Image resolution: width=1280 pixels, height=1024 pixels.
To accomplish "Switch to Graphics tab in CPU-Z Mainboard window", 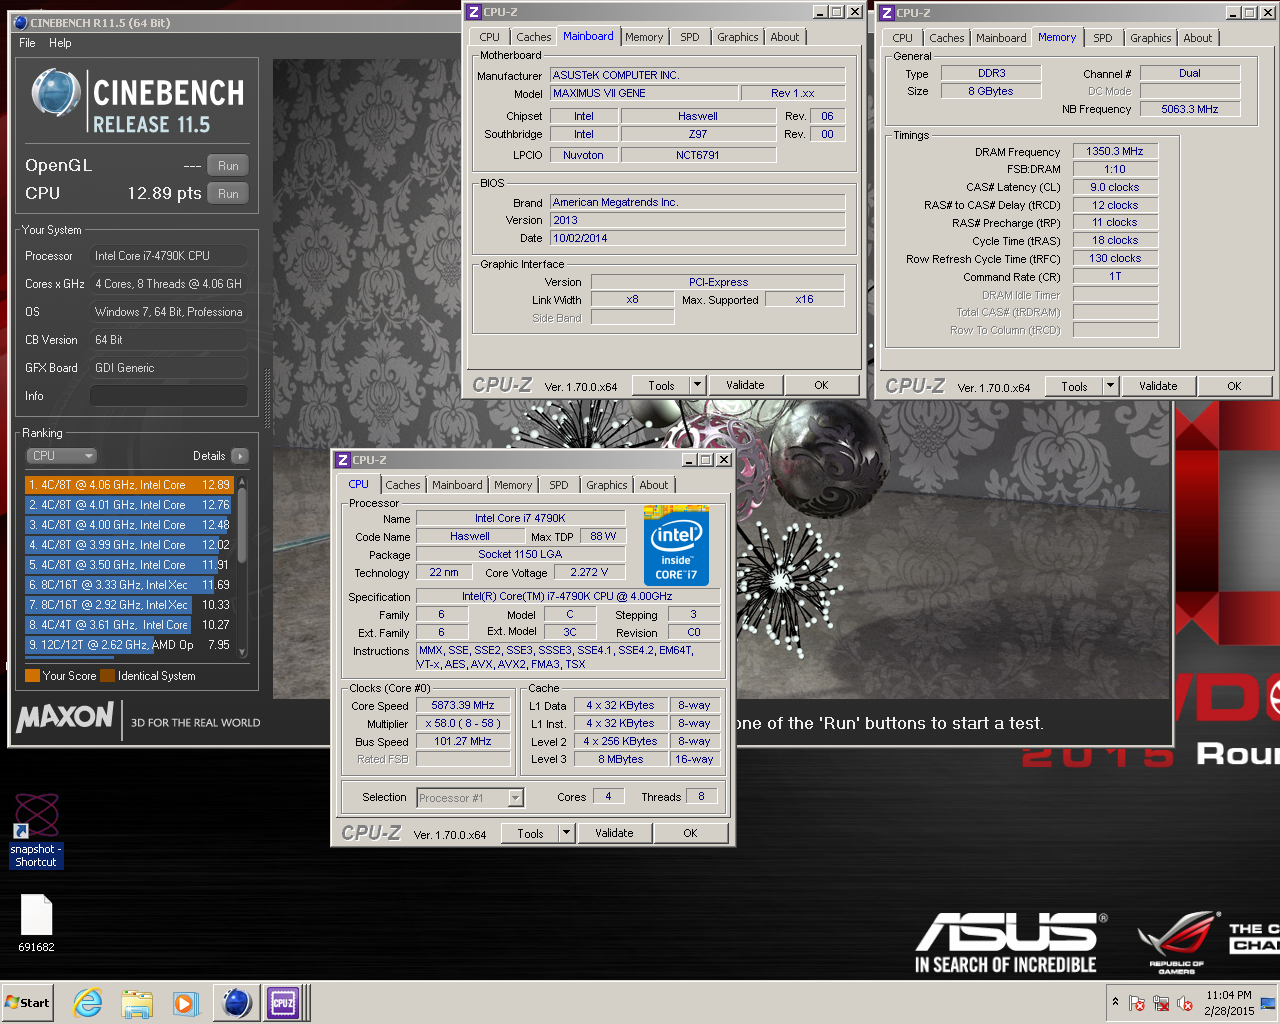I will pyautogui.click(x=738, y=37).
